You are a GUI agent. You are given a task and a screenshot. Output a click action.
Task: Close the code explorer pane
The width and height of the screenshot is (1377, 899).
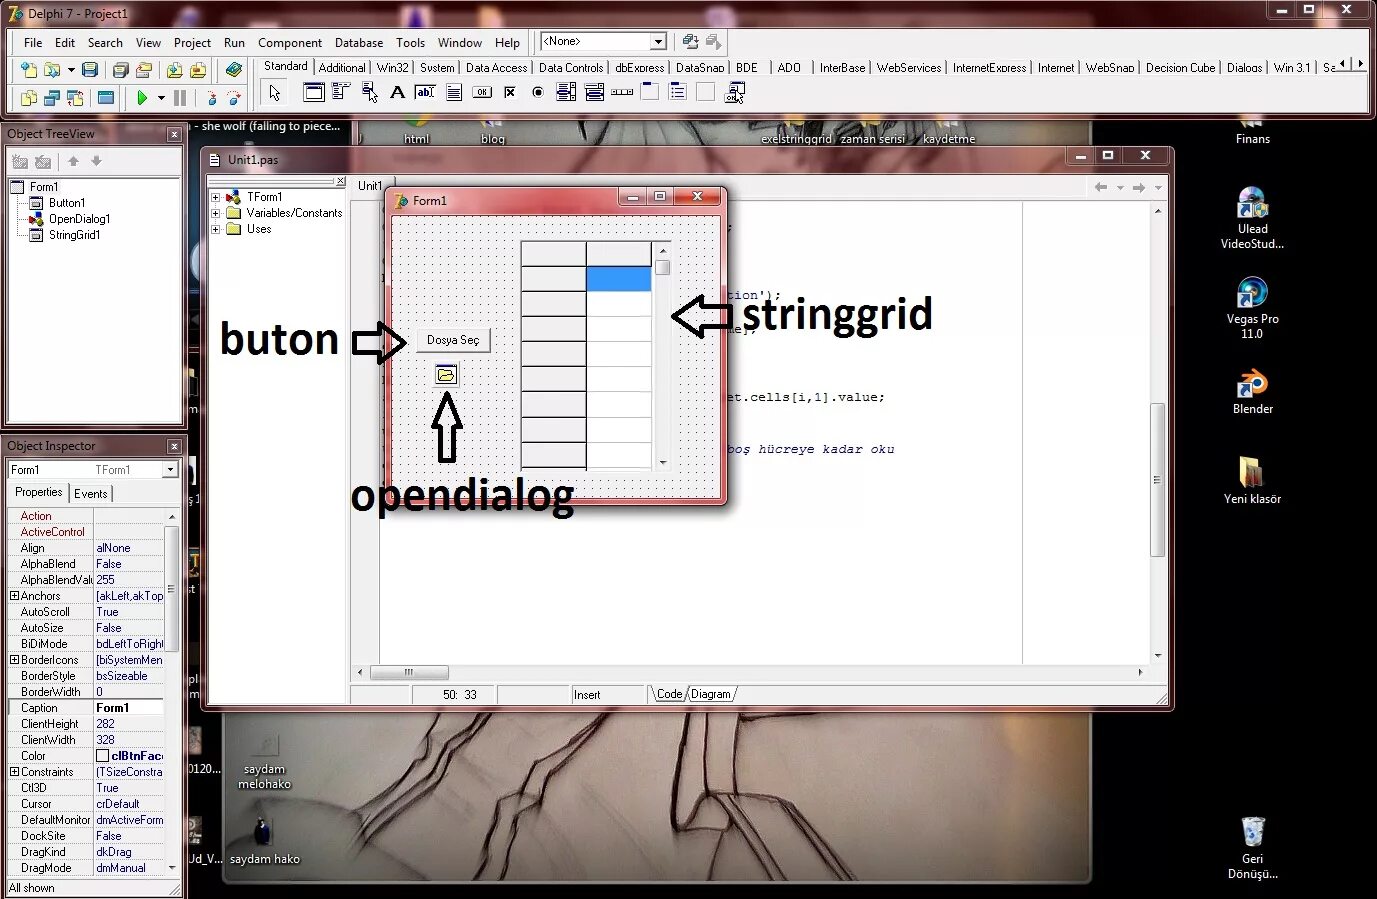tap(340, 181)
